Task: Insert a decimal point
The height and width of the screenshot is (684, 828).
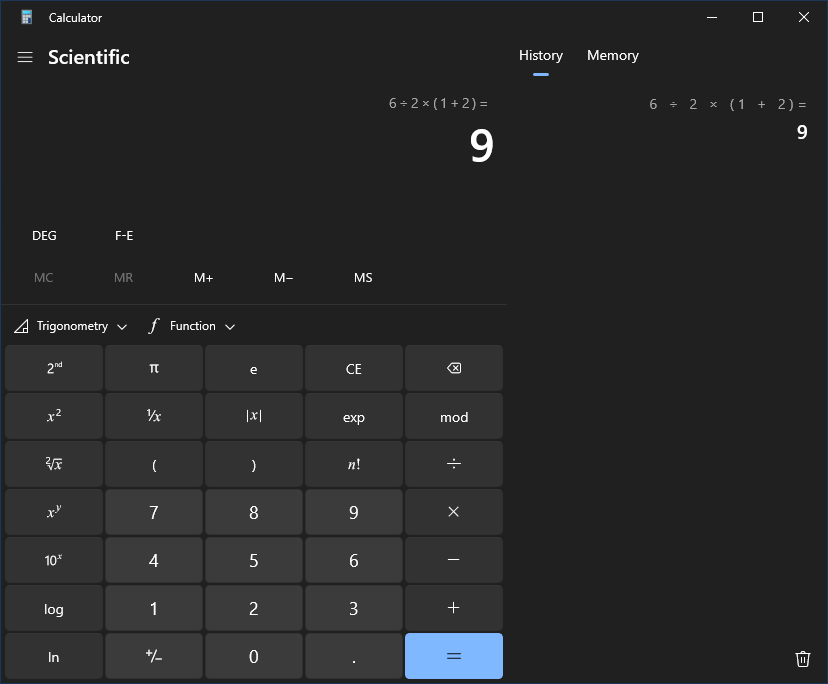Action: [x=354, y=656]
